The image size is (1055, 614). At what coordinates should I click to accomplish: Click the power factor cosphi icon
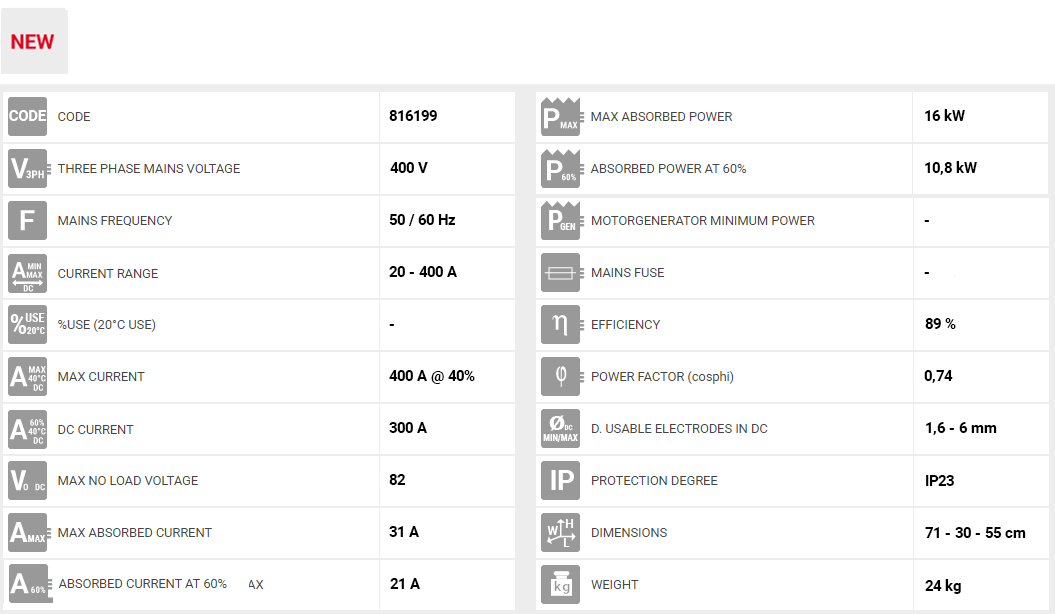pyautogui.click(x=561, y=377)
